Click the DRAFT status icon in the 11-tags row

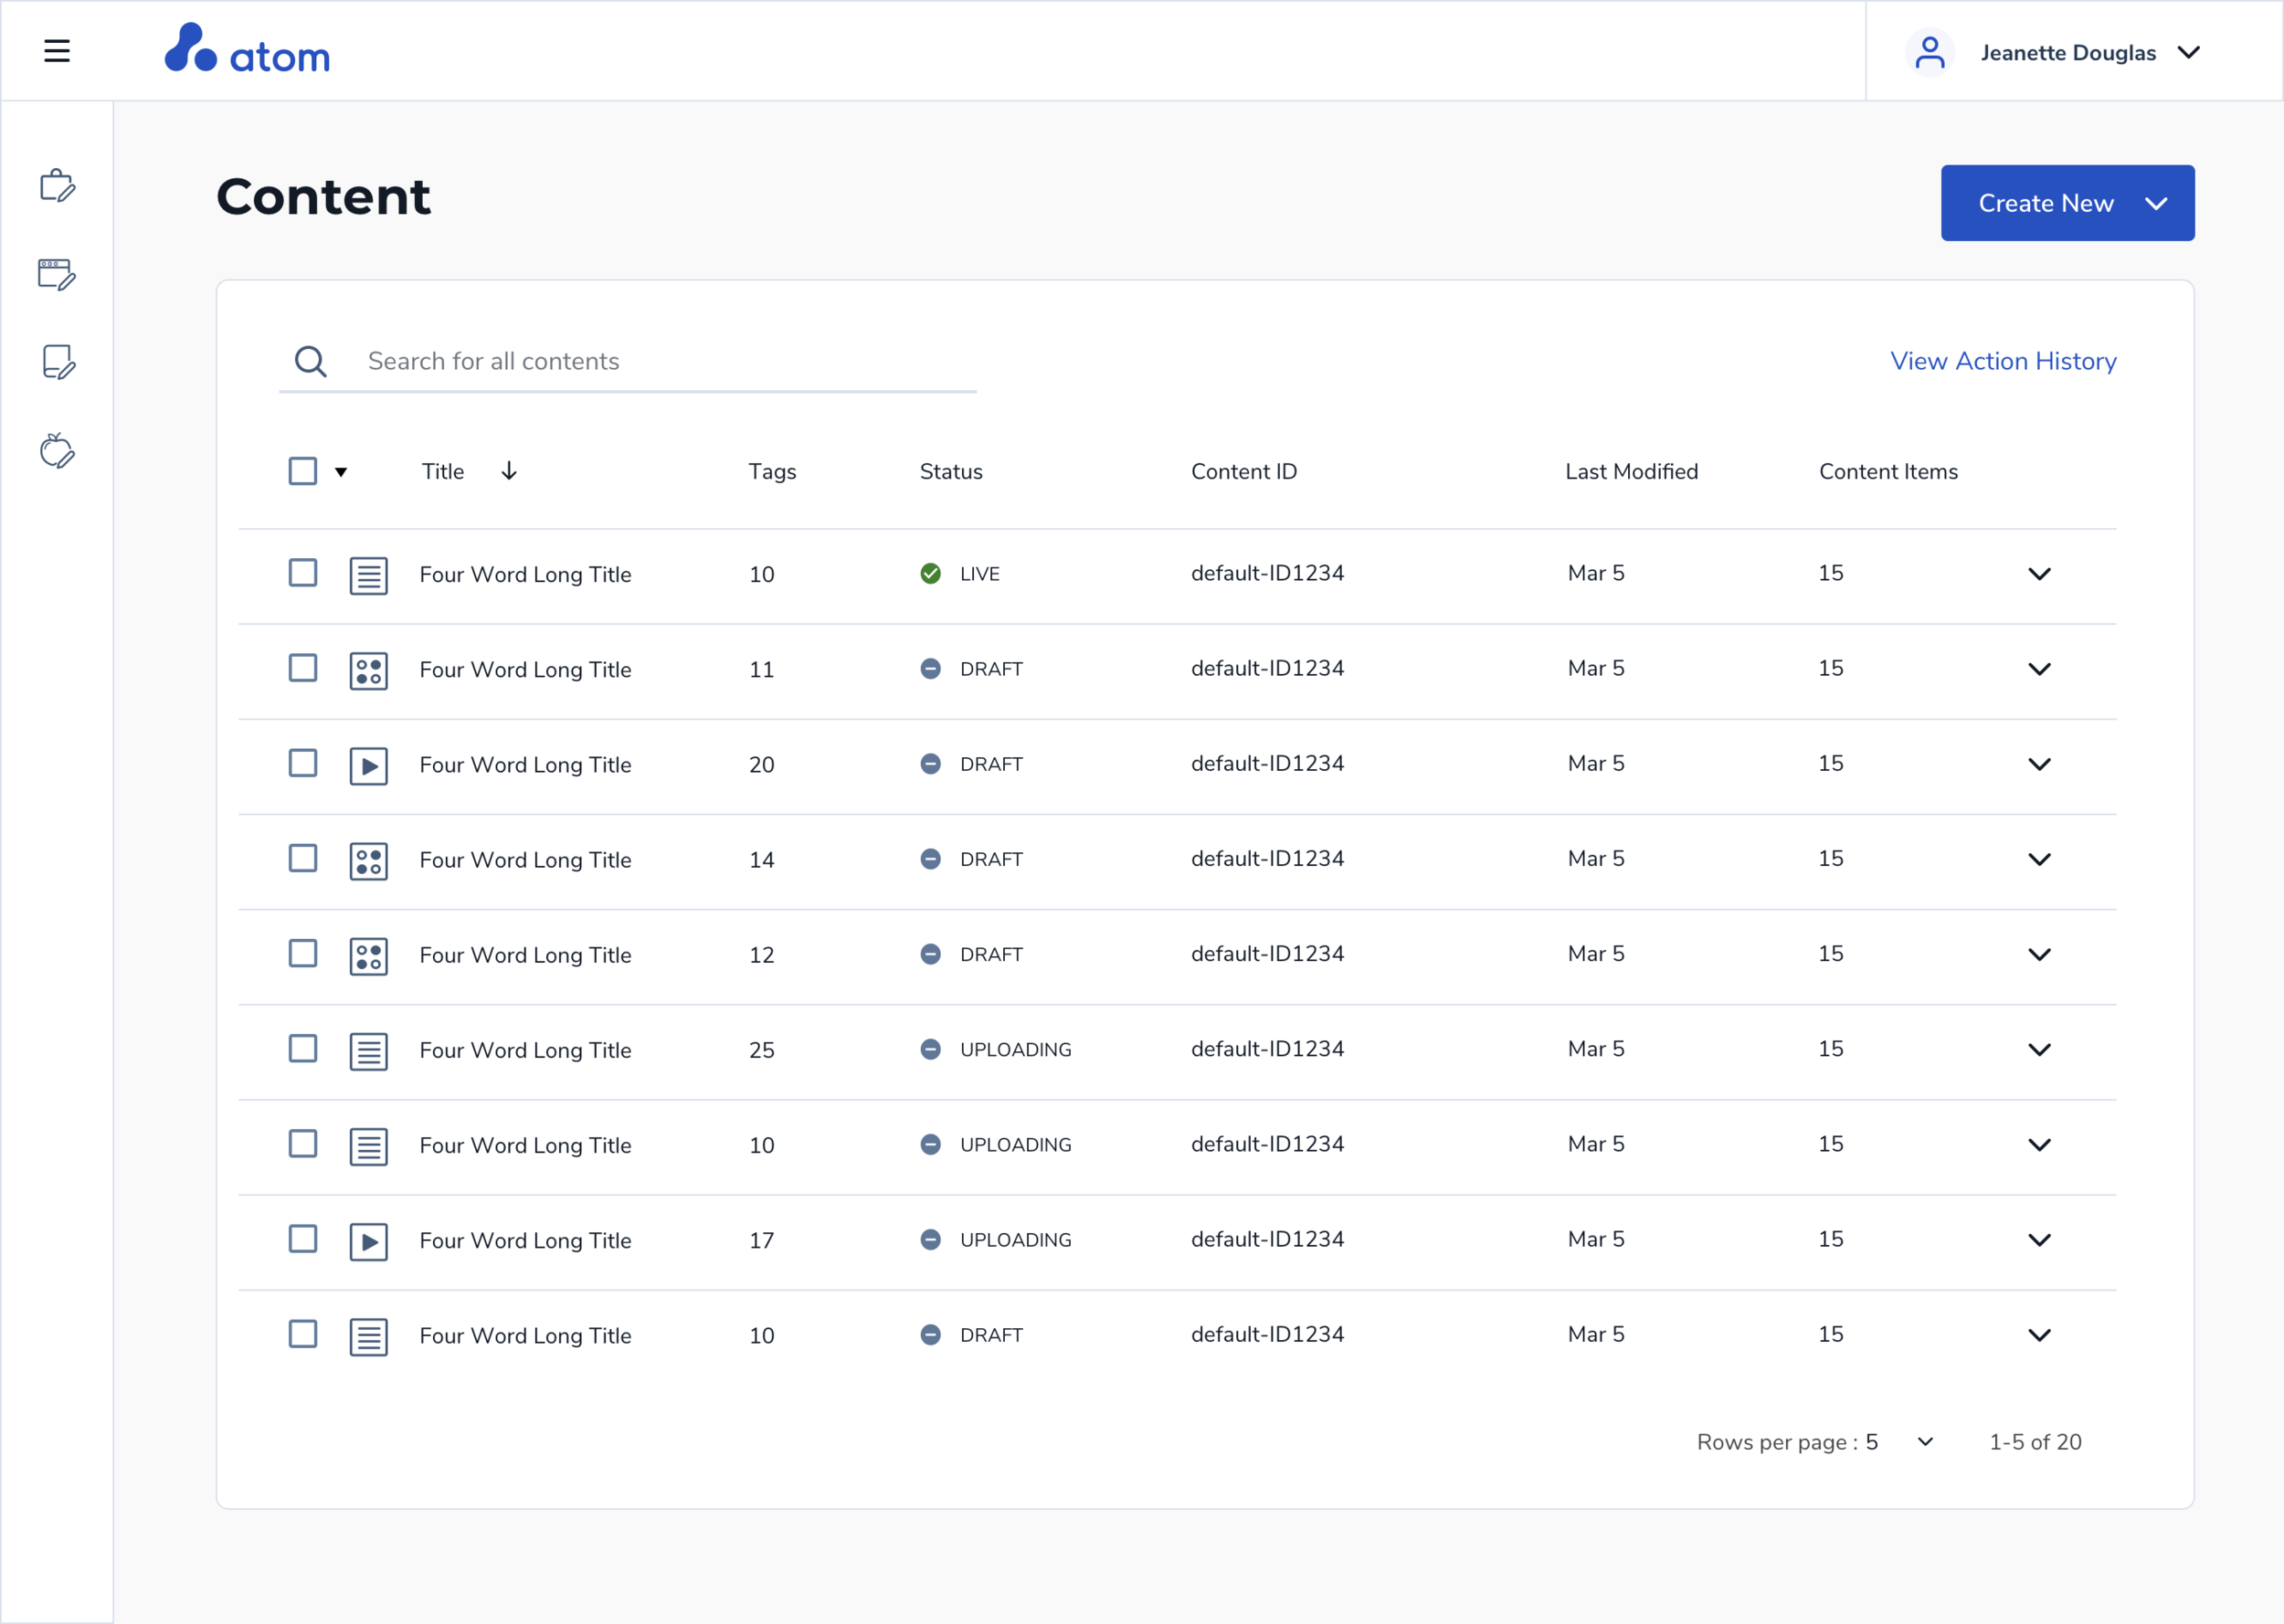point(930,668)
